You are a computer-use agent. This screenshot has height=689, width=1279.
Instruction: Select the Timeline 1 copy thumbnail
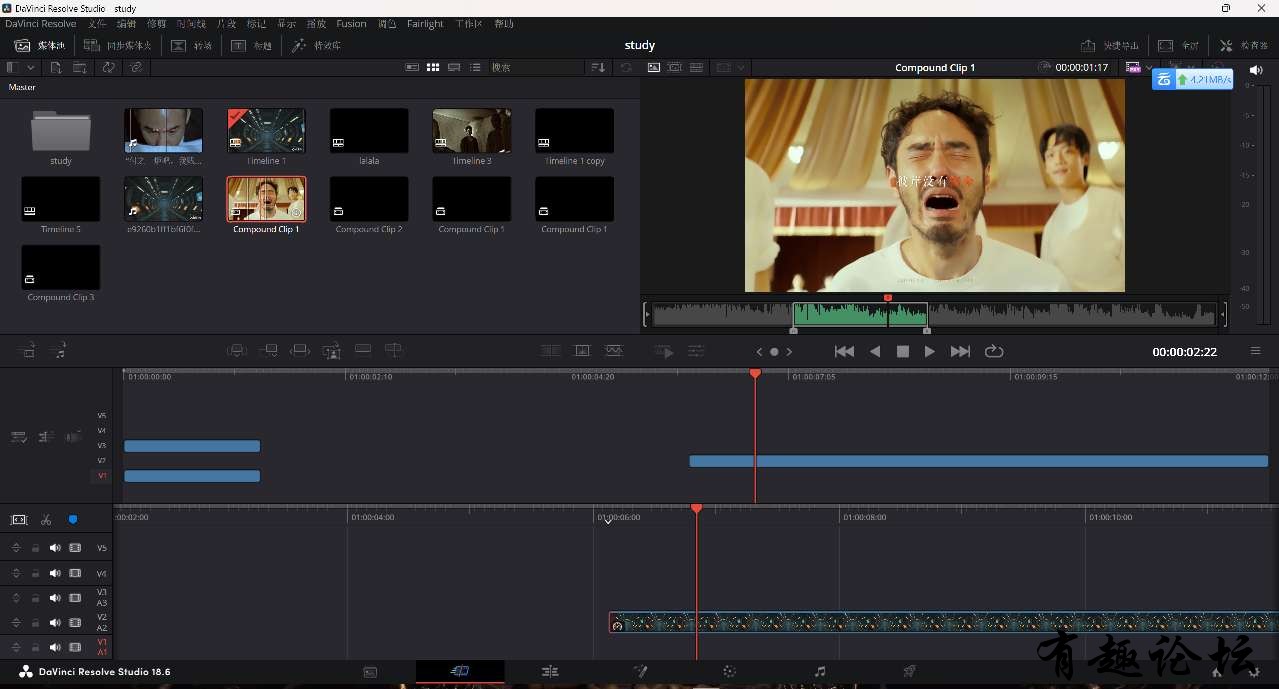tap(574, 131)
